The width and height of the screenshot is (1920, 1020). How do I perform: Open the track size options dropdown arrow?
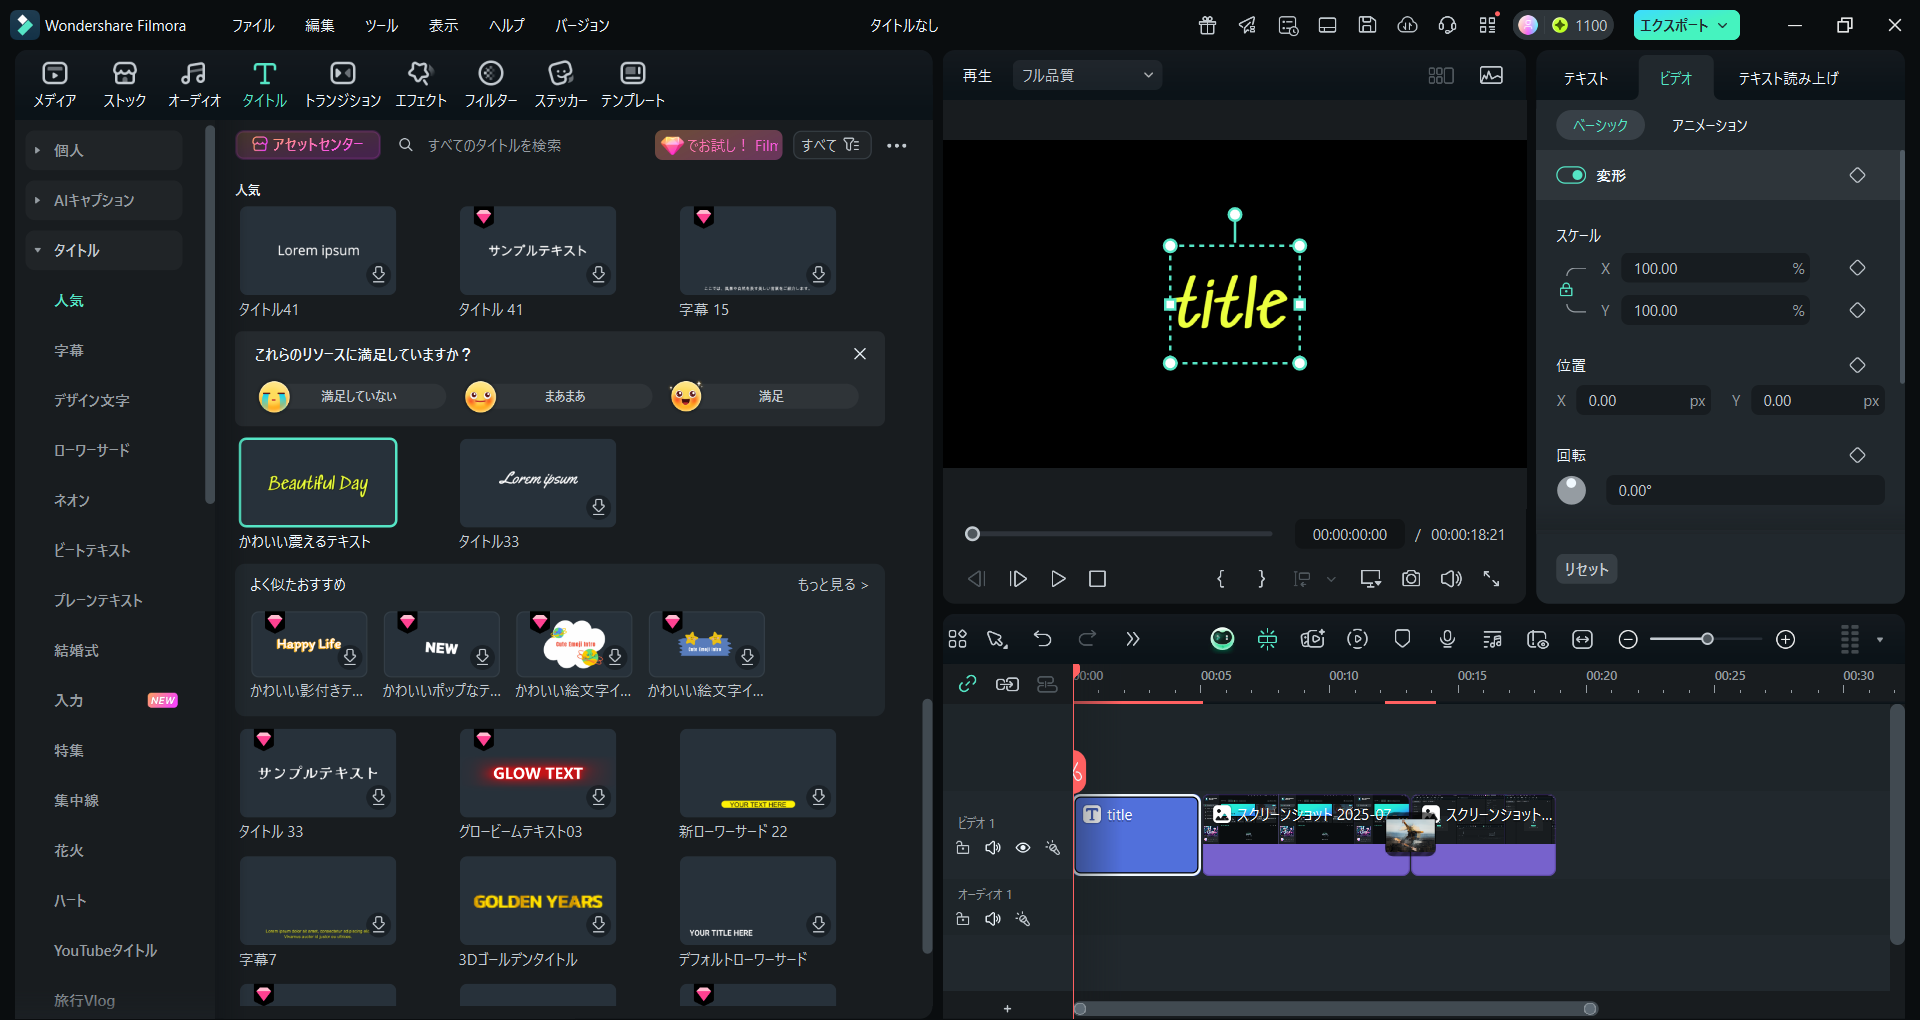click(1880, 639)
